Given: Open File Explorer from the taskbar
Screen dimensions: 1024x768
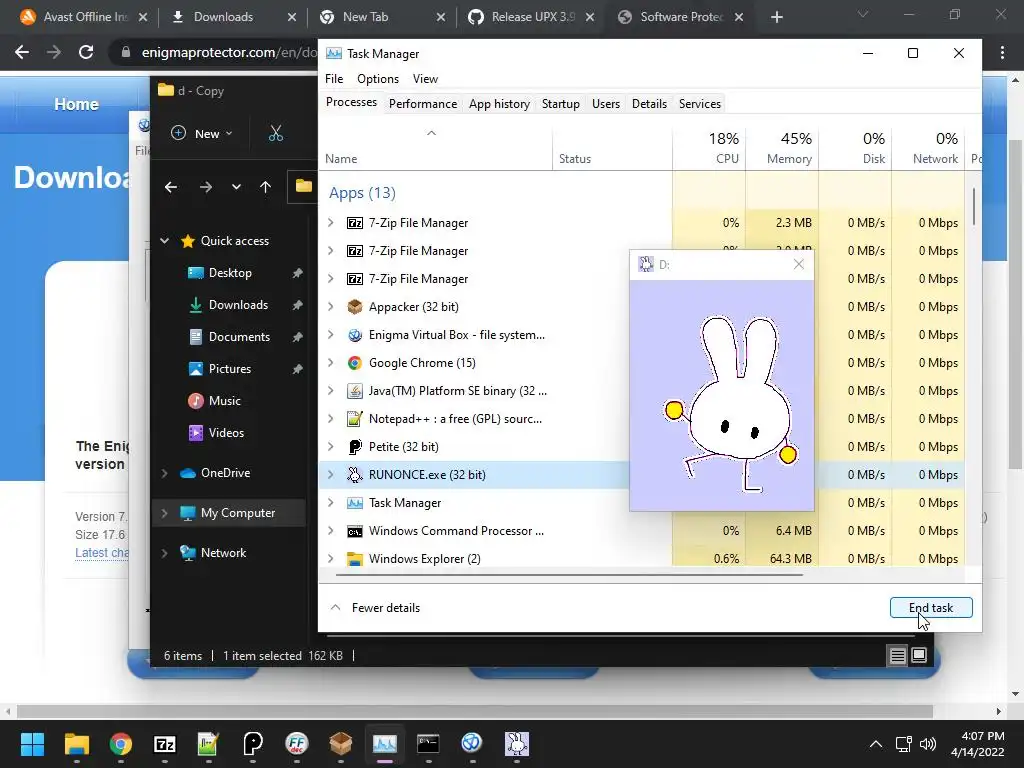Looking at the screenshot, I should pos(76,744).
